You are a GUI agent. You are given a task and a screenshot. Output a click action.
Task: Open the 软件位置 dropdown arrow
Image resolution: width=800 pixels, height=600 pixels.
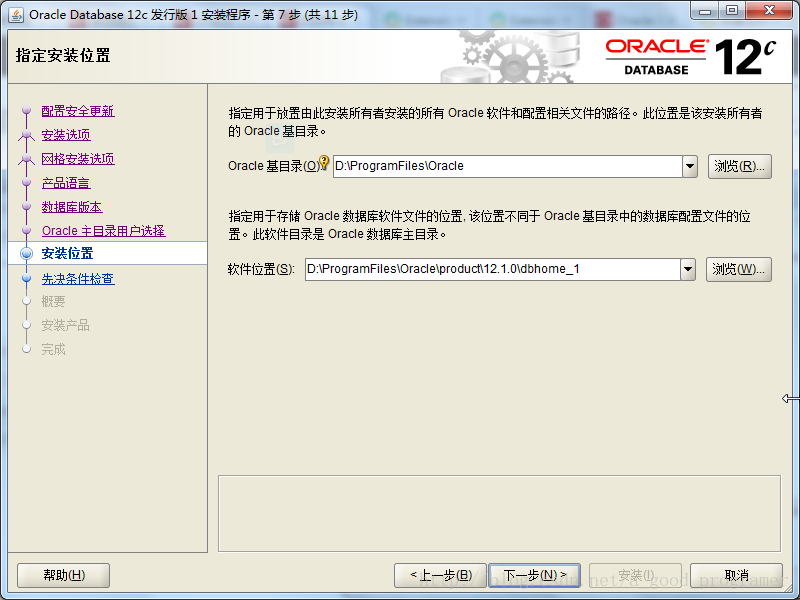coord(688,269)
